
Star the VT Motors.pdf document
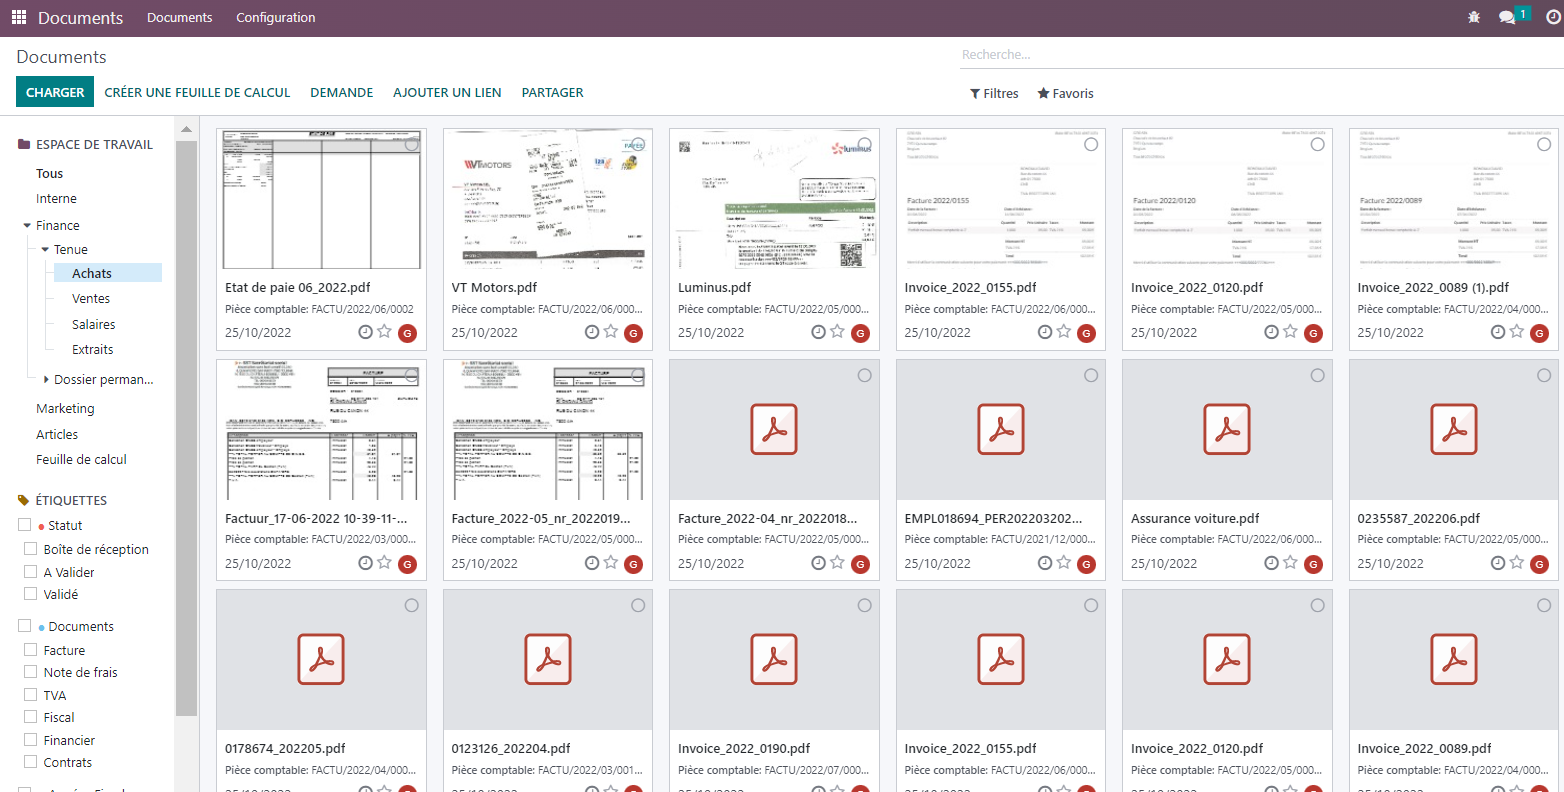point(610,332)
